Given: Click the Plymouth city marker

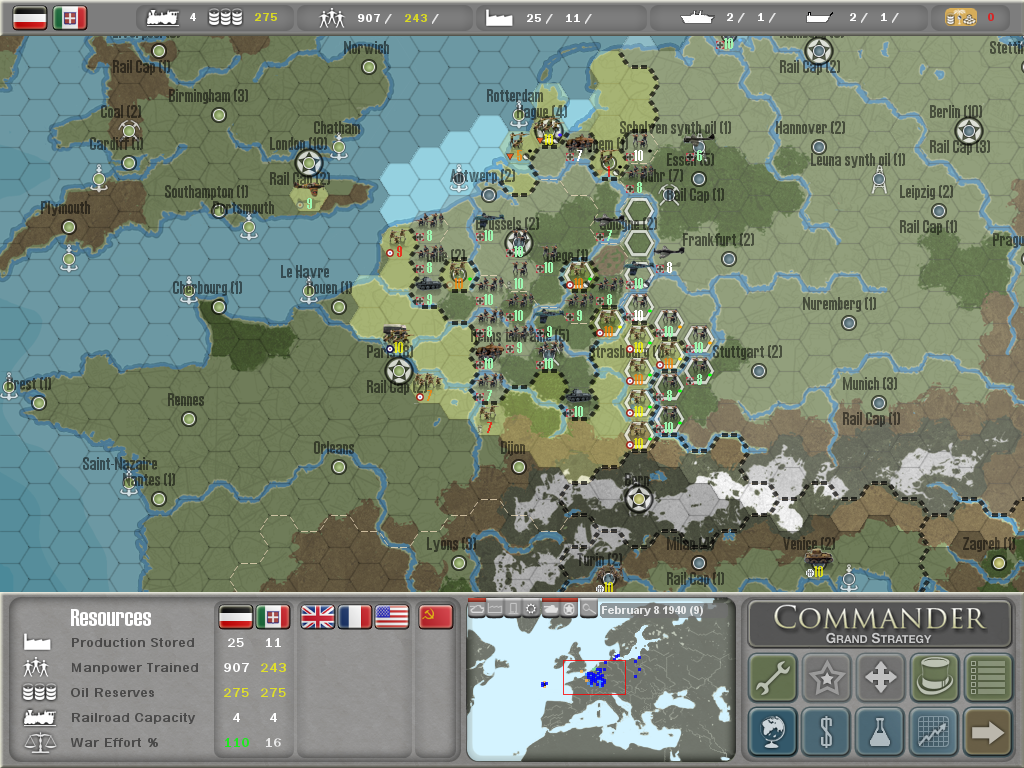Looking at the screenshot, I should coord(69,227).
